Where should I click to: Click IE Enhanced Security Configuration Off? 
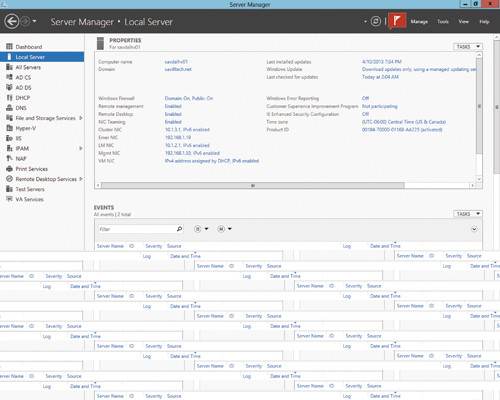tap(365, 114)
